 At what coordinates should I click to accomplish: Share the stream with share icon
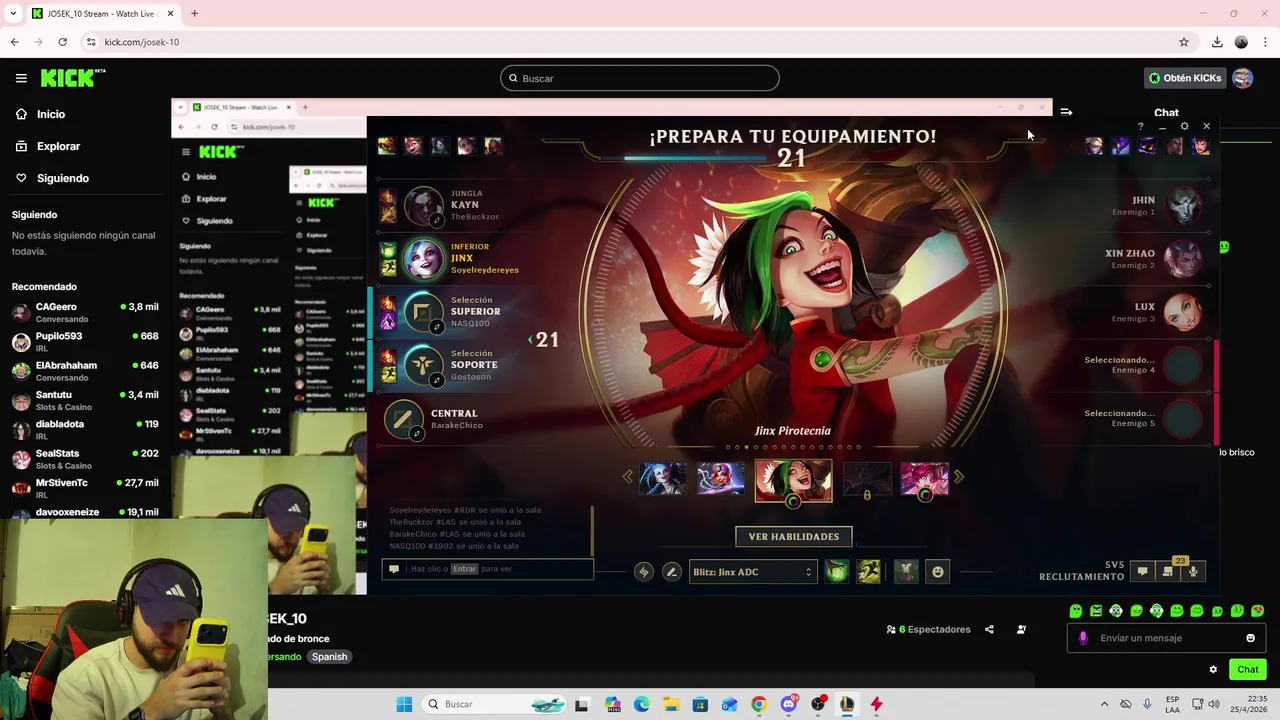pyautogui.click(x=989, y=630)
